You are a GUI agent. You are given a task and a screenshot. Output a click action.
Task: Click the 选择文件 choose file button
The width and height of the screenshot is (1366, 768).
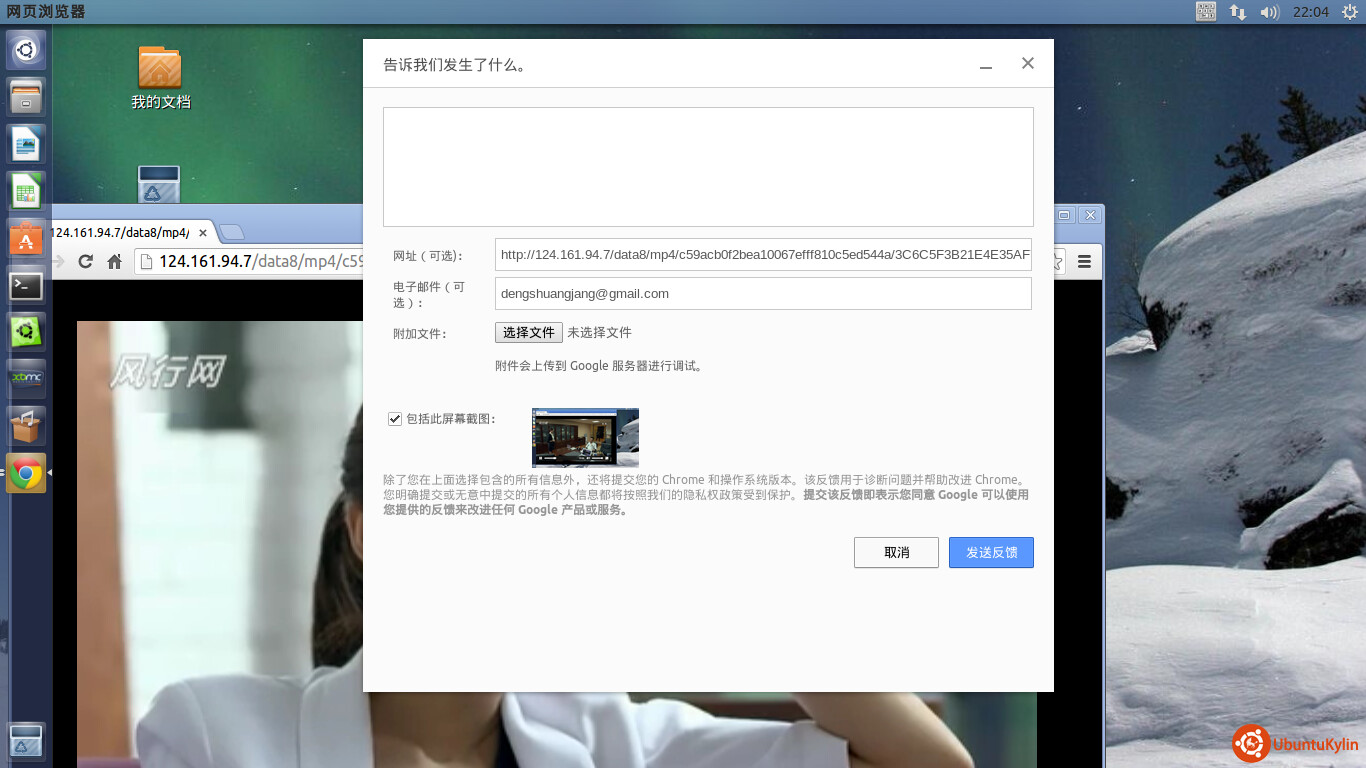pos(528,333)
